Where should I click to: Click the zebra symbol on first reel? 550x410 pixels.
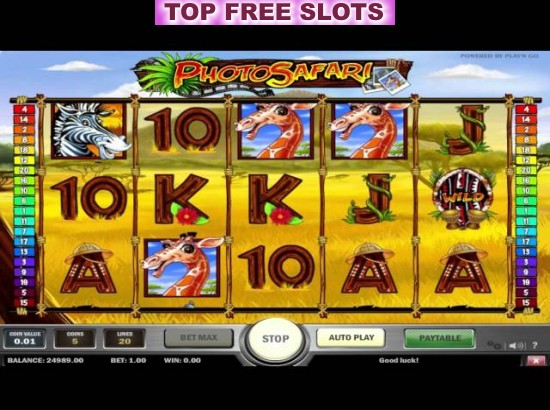[x=90, y=130]
